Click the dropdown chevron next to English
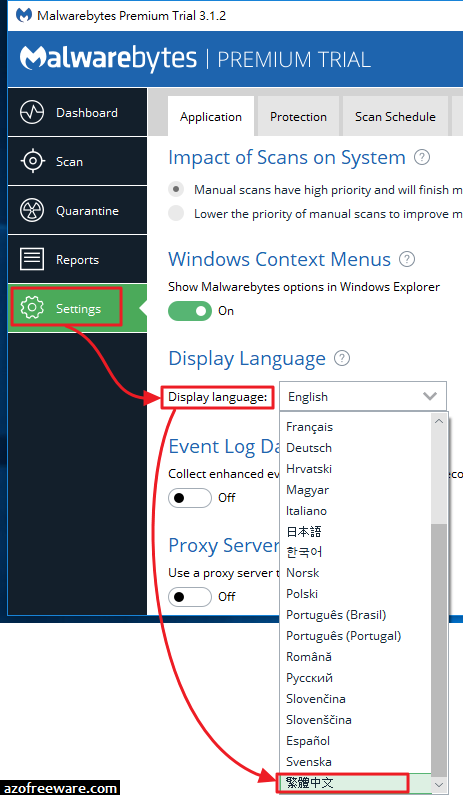Image resolution: width=463 pixels, height=795 pixels. point(430,396)
